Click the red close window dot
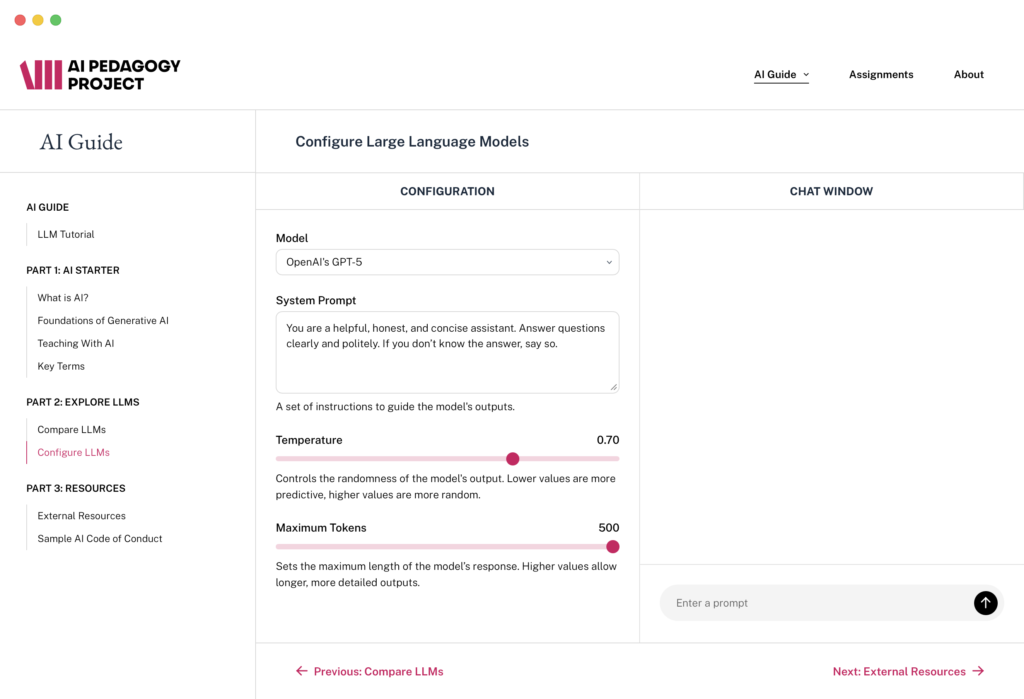Viewport: 1024px width, 699px height. [x=20, y=20]
